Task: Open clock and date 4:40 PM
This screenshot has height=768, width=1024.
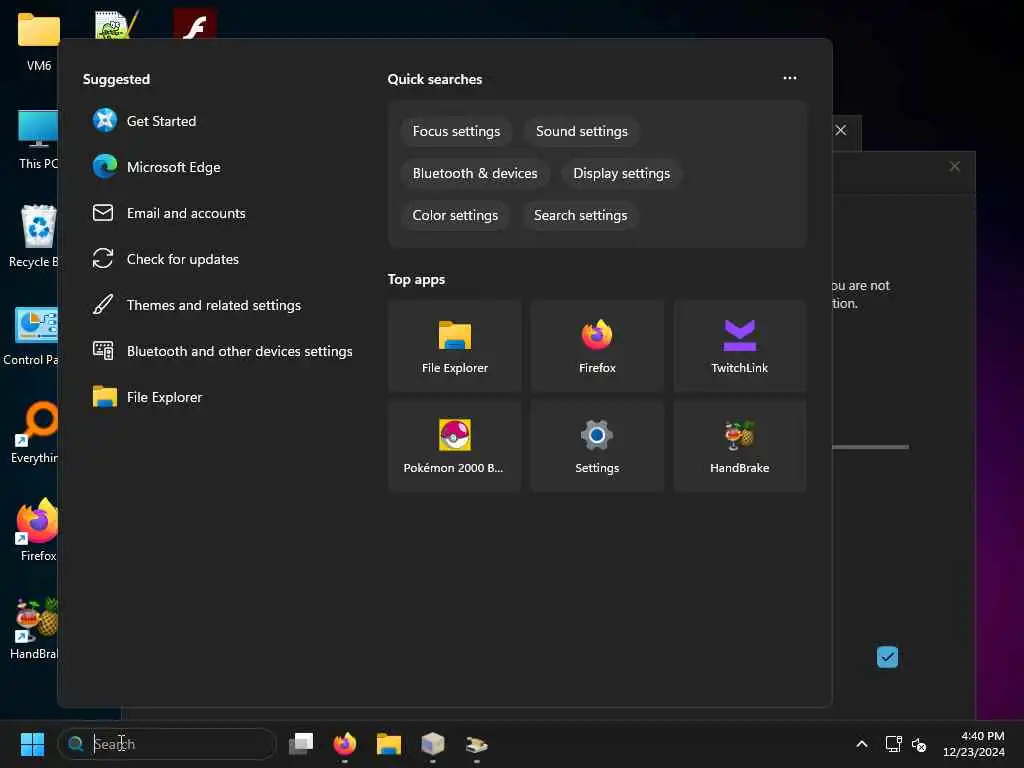Action: (974, 744)
